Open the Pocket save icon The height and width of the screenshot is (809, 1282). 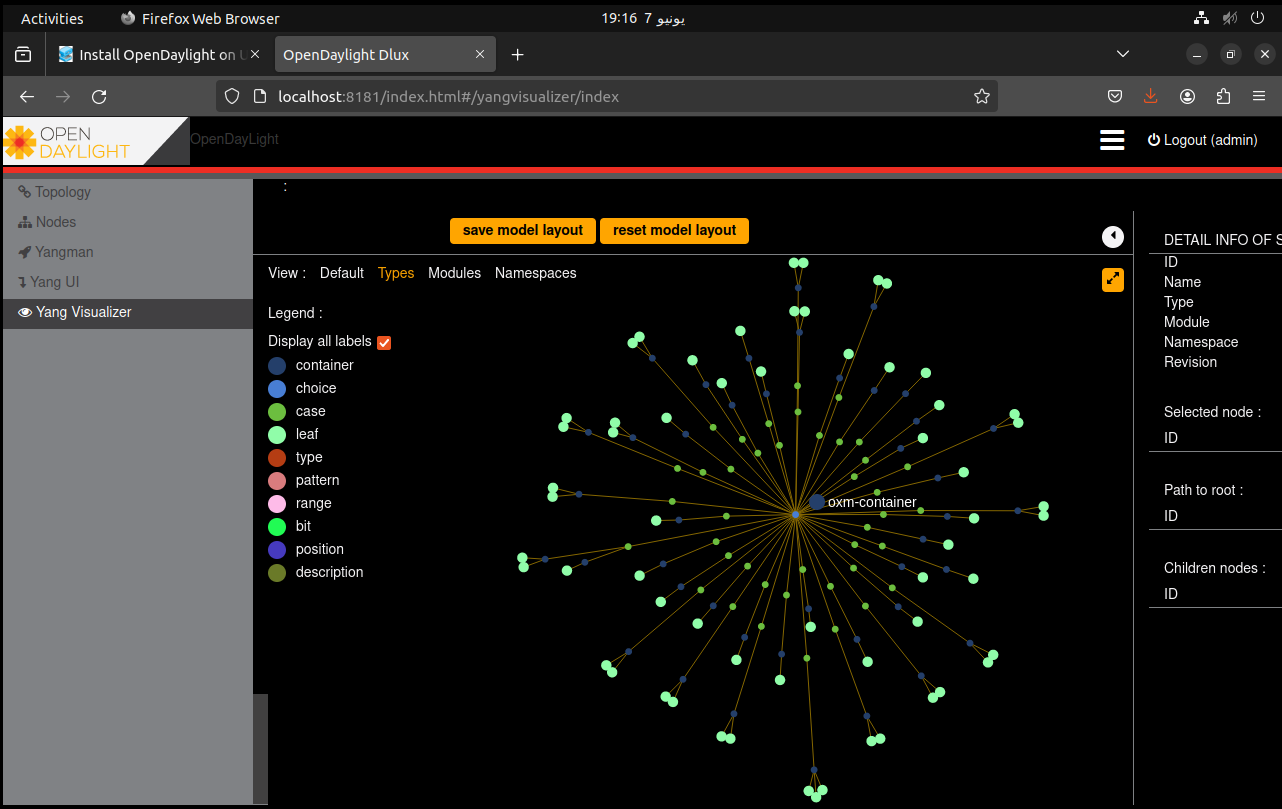(1114, 97)
